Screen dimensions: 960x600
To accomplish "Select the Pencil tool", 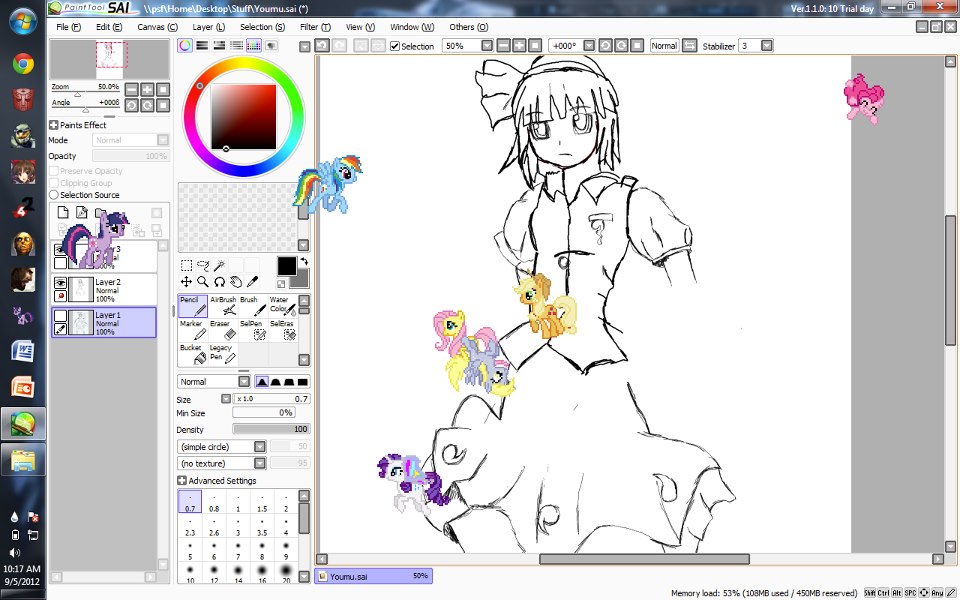I will (192, 306).
